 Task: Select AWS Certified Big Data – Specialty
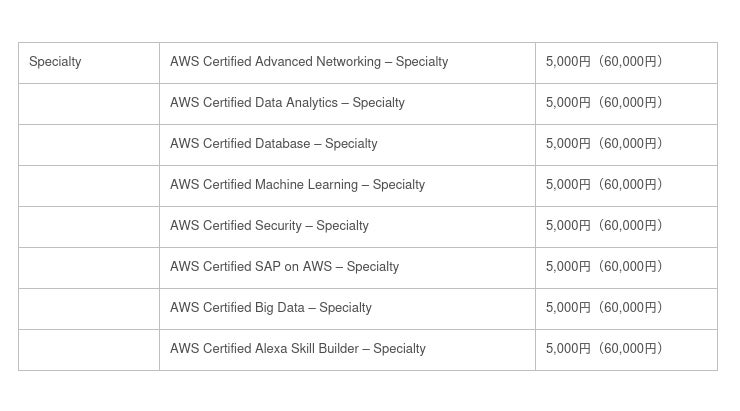coord(270,308)
